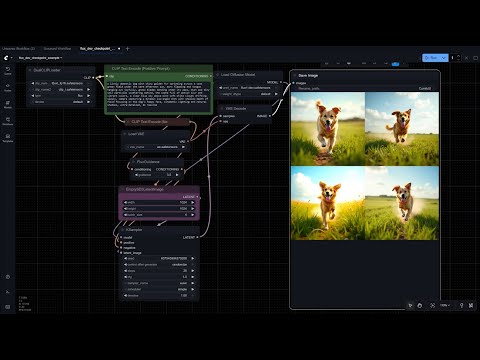Click the fit view icon
The width and height of the screenshot is (480, 360).
[x=432, y=305]
